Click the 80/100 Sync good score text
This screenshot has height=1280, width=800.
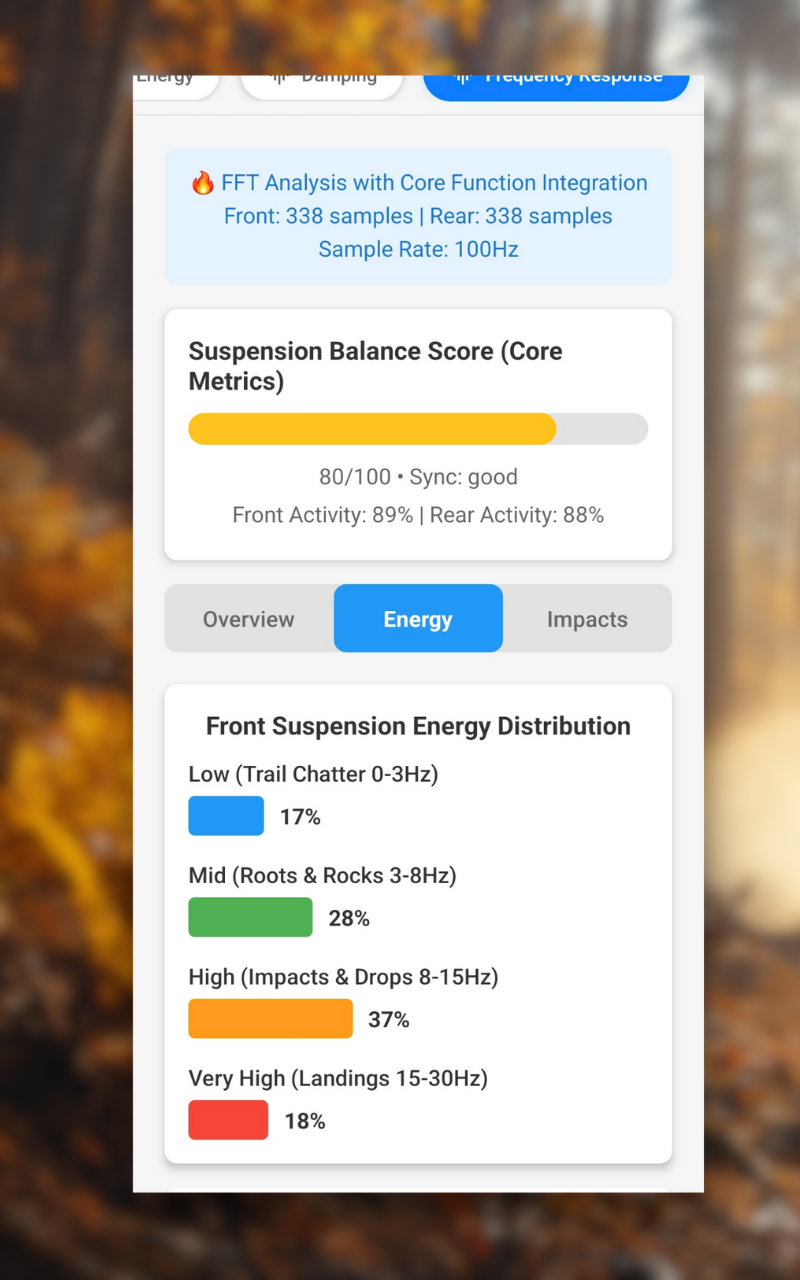[x=418, y=477]
